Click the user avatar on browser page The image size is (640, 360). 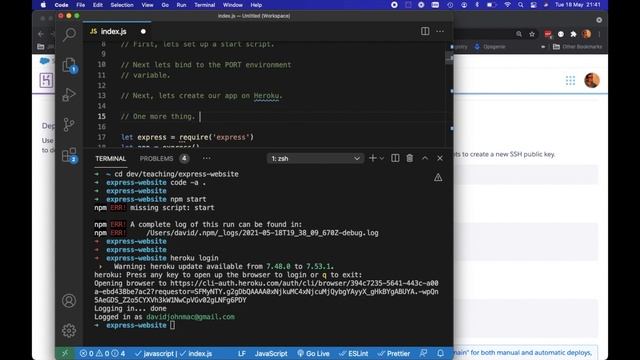point(592,80)
